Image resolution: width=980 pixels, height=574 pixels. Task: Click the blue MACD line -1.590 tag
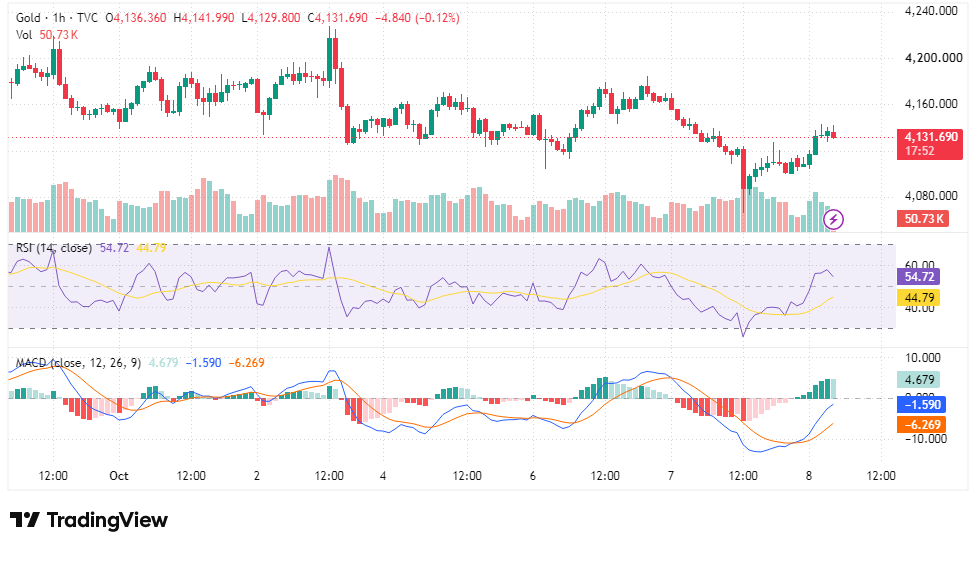[921, 405]
